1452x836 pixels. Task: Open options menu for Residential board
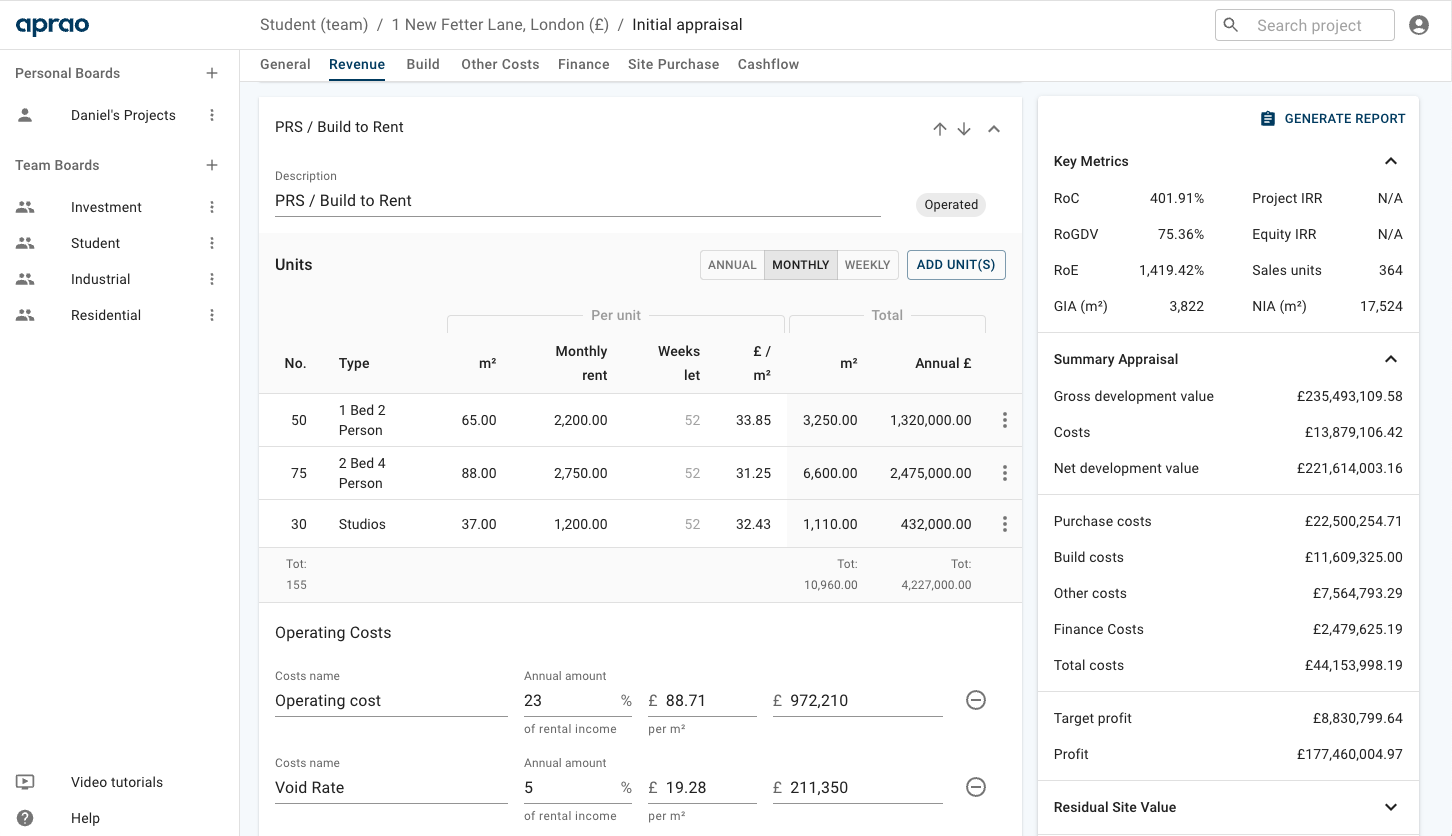(212, 315)
